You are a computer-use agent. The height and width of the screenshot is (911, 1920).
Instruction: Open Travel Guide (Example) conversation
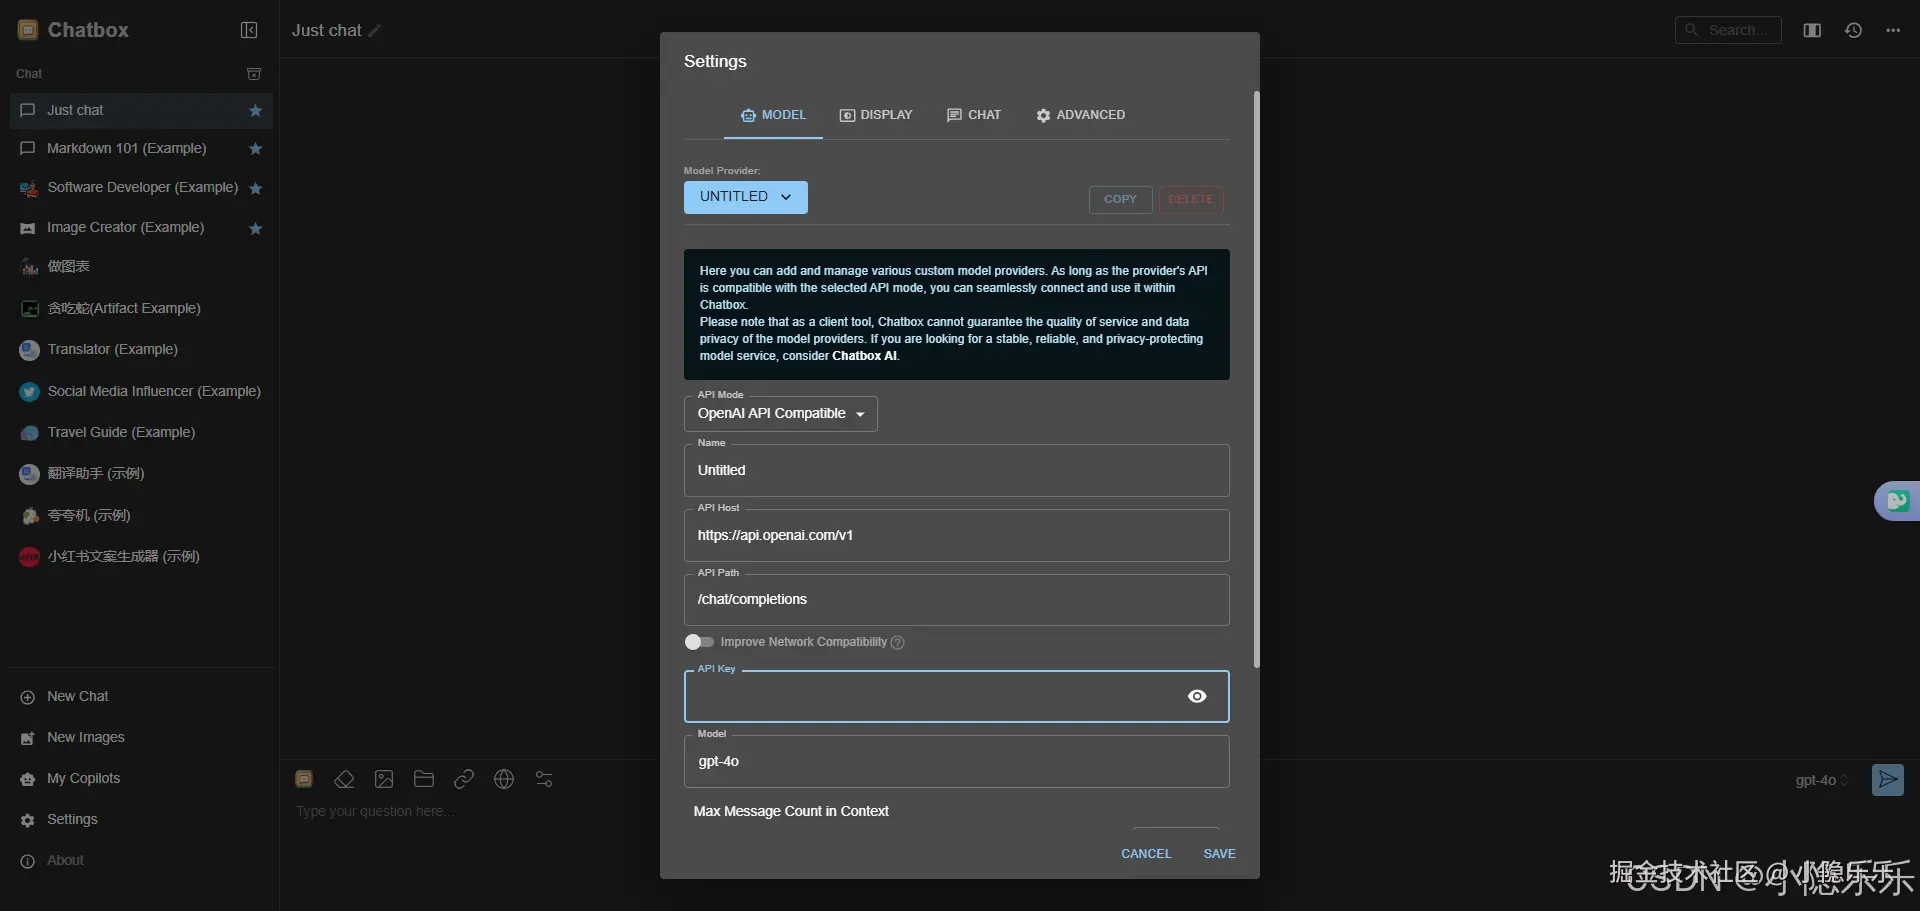click(141, 432)
